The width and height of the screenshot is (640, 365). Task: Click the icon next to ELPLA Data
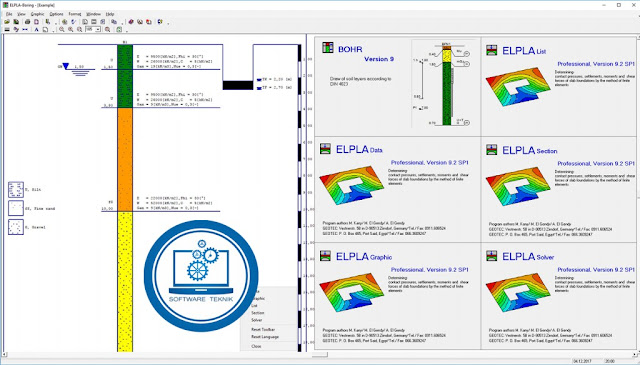pyautogui.click(x=325, y=149)
